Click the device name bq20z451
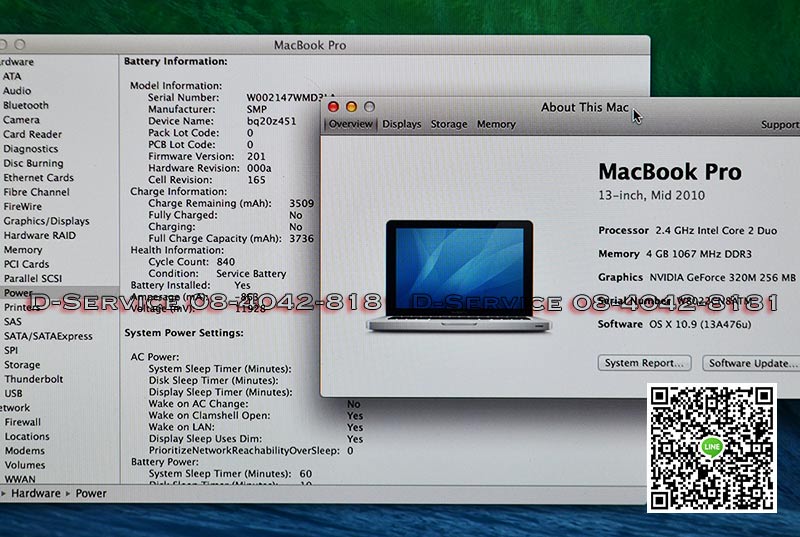The width and height of the screenshot is (800, 537). pos(271,121)
